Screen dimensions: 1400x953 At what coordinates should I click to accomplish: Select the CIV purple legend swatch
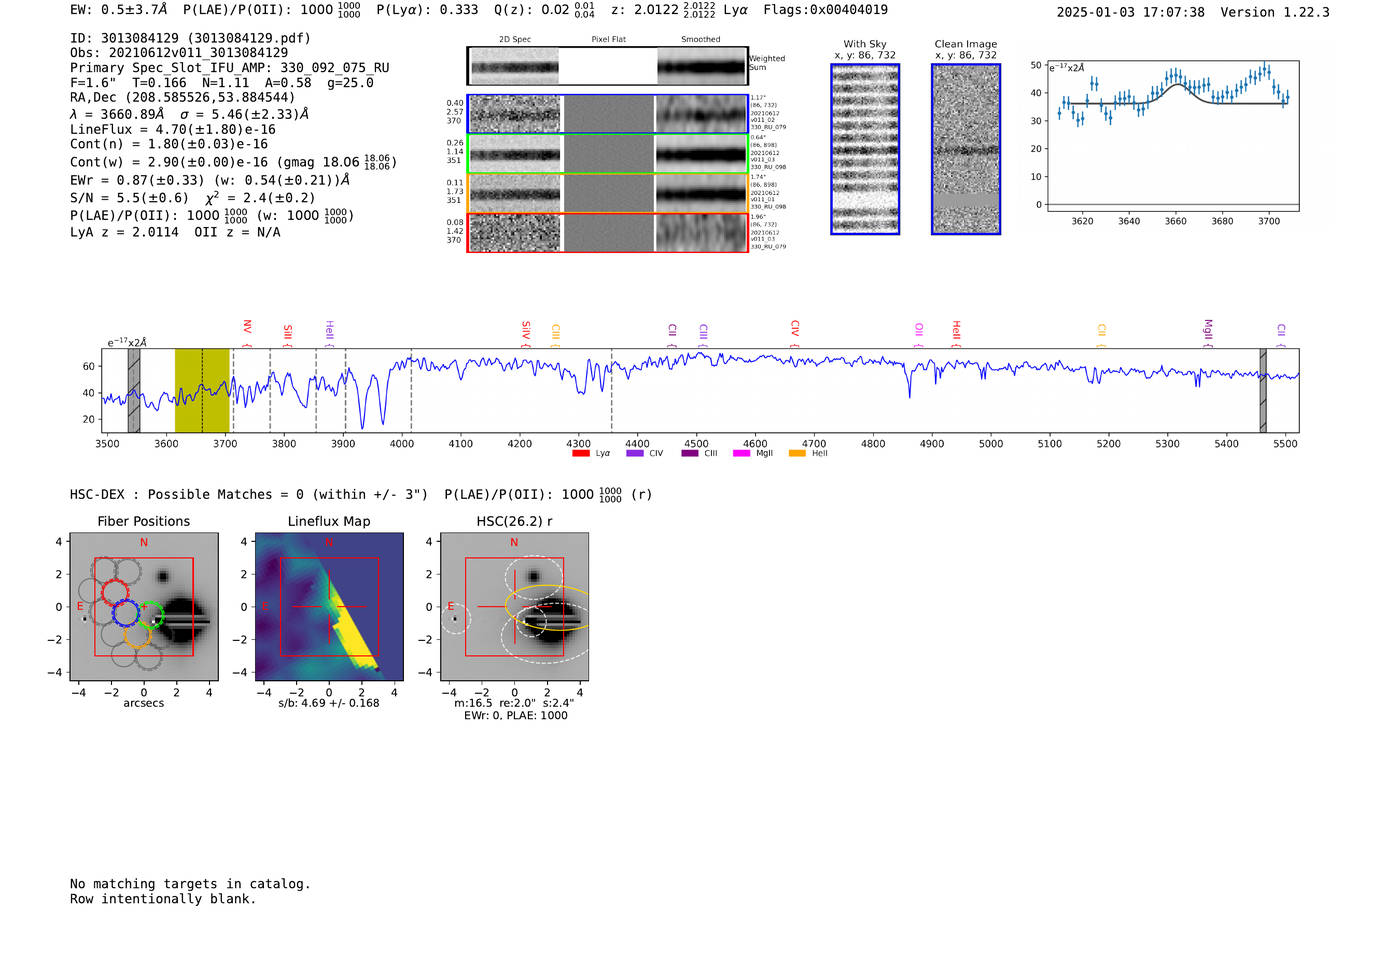pos(634,453)
